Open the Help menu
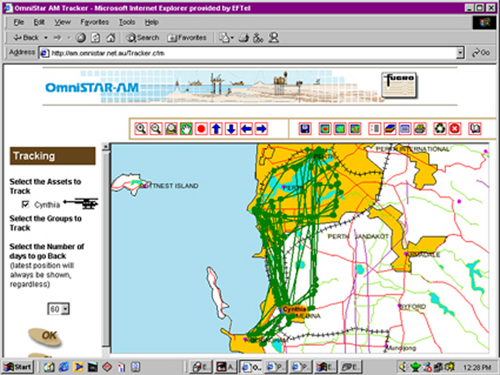500x375 pixels. tap(152, 22)
